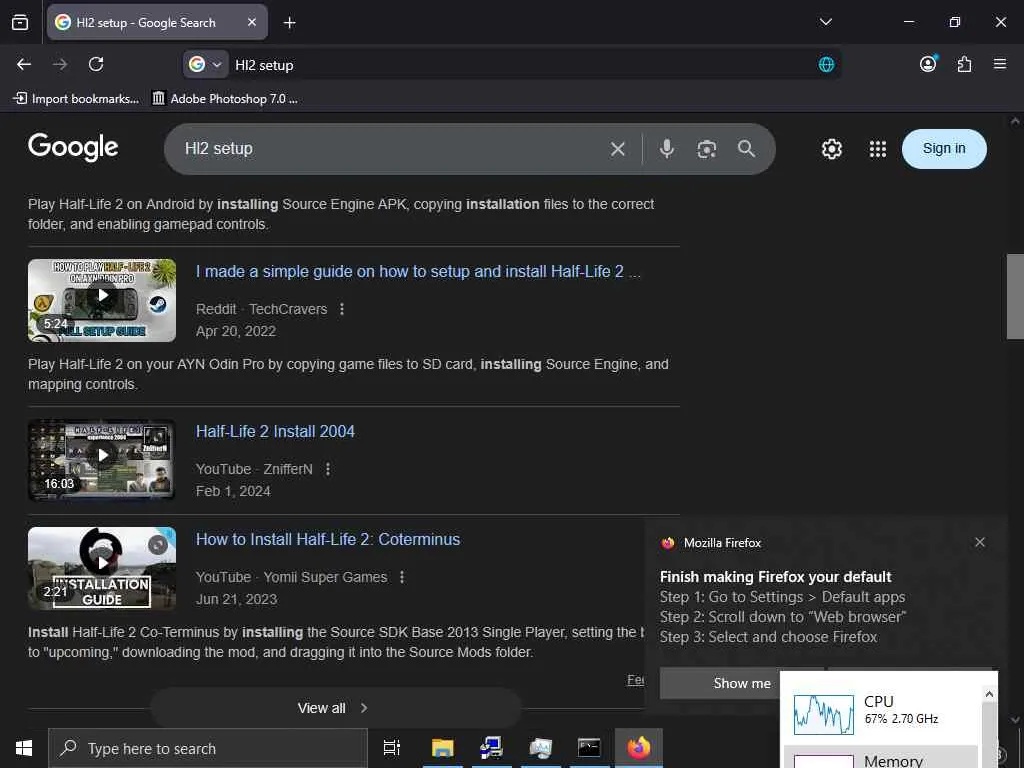Click the date Apr 20, 2022
Image resolution: width=1024 pixels, height=768 pixels.
[x=236, y=331]
